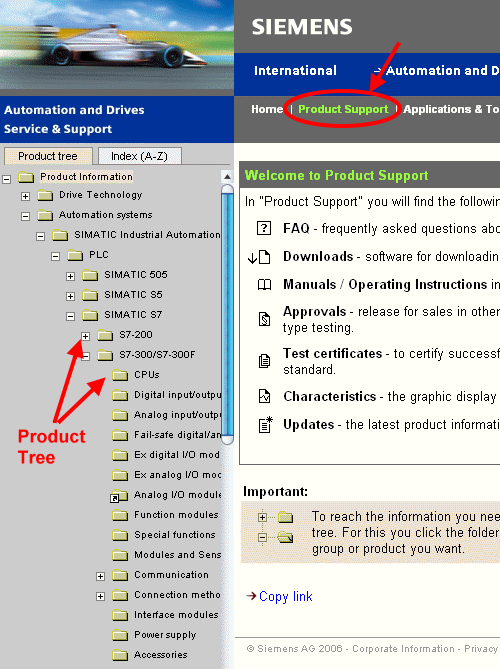Open Applications & Tools navigation item
Viewport: 500px width, 669px height.
tap(451, 109)
